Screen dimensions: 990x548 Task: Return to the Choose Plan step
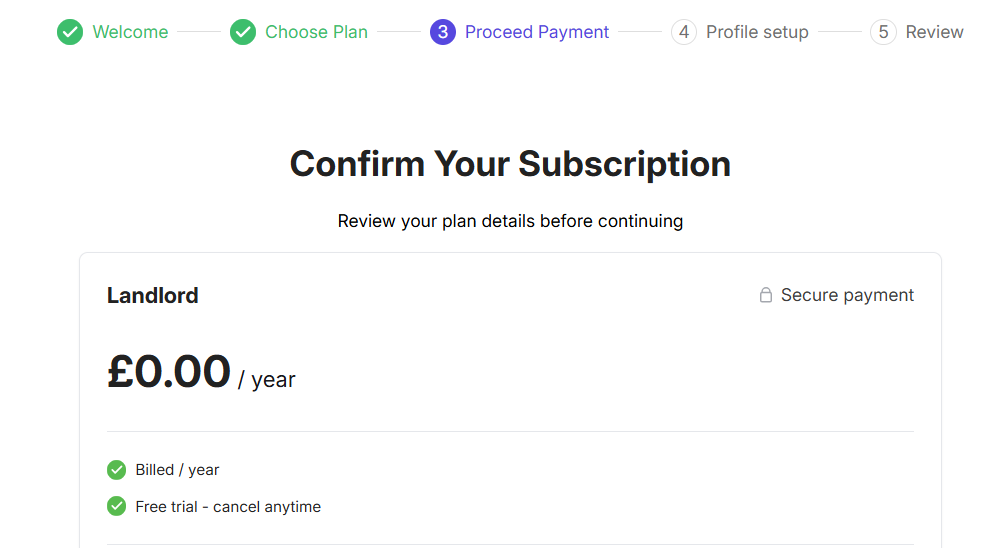click(316, 32)
